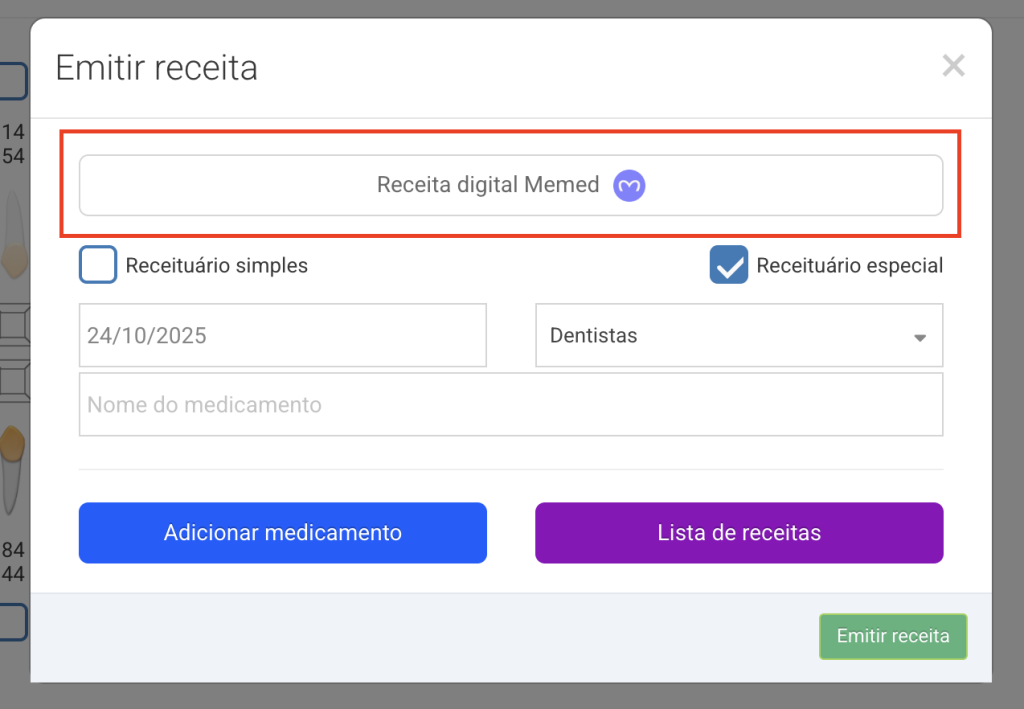Viewport: 1024px width, 709px height.
Task: Click the lower tooth surface diagram
Action: tap(14, 380)
